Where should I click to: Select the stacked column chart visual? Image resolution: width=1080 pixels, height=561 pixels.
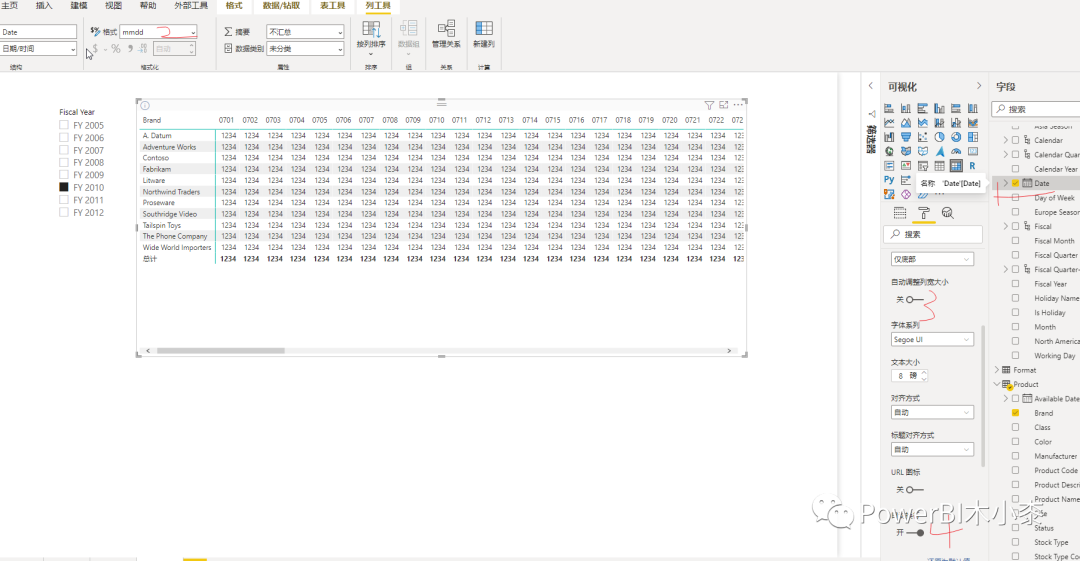906,108
